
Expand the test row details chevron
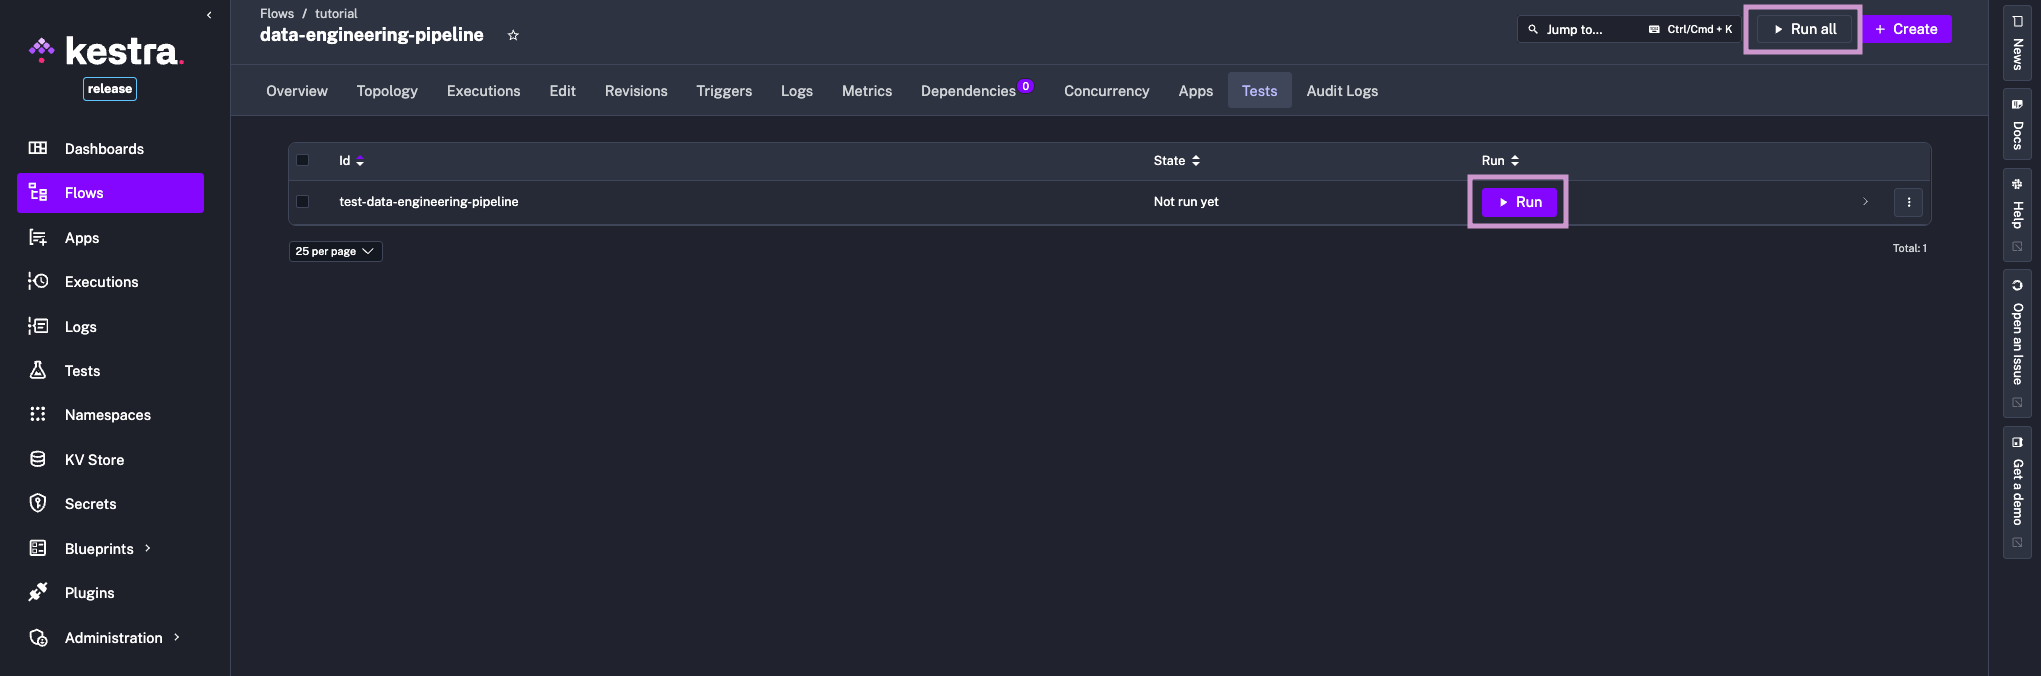[x=1865, y=202]
